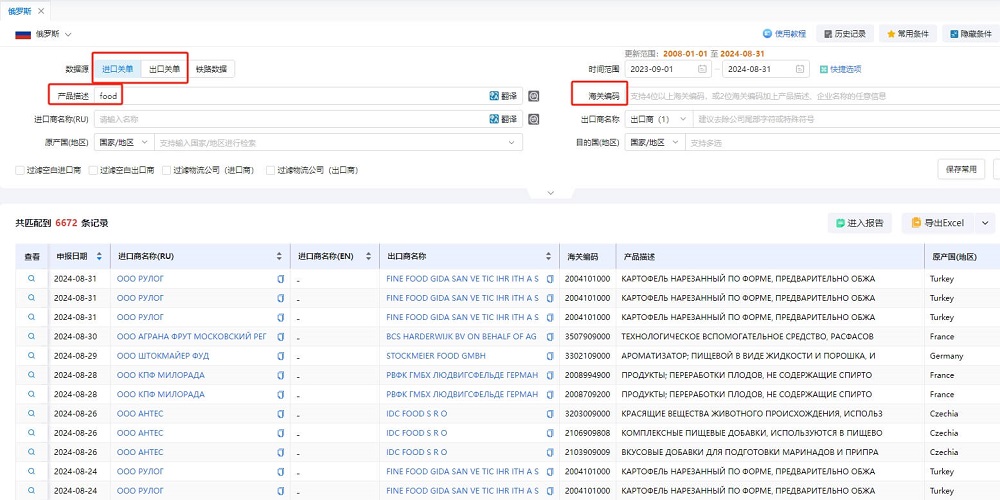Open the 使用教程 tutorial link
Viewport: 1000px width, 500px height.
[784, 34]
